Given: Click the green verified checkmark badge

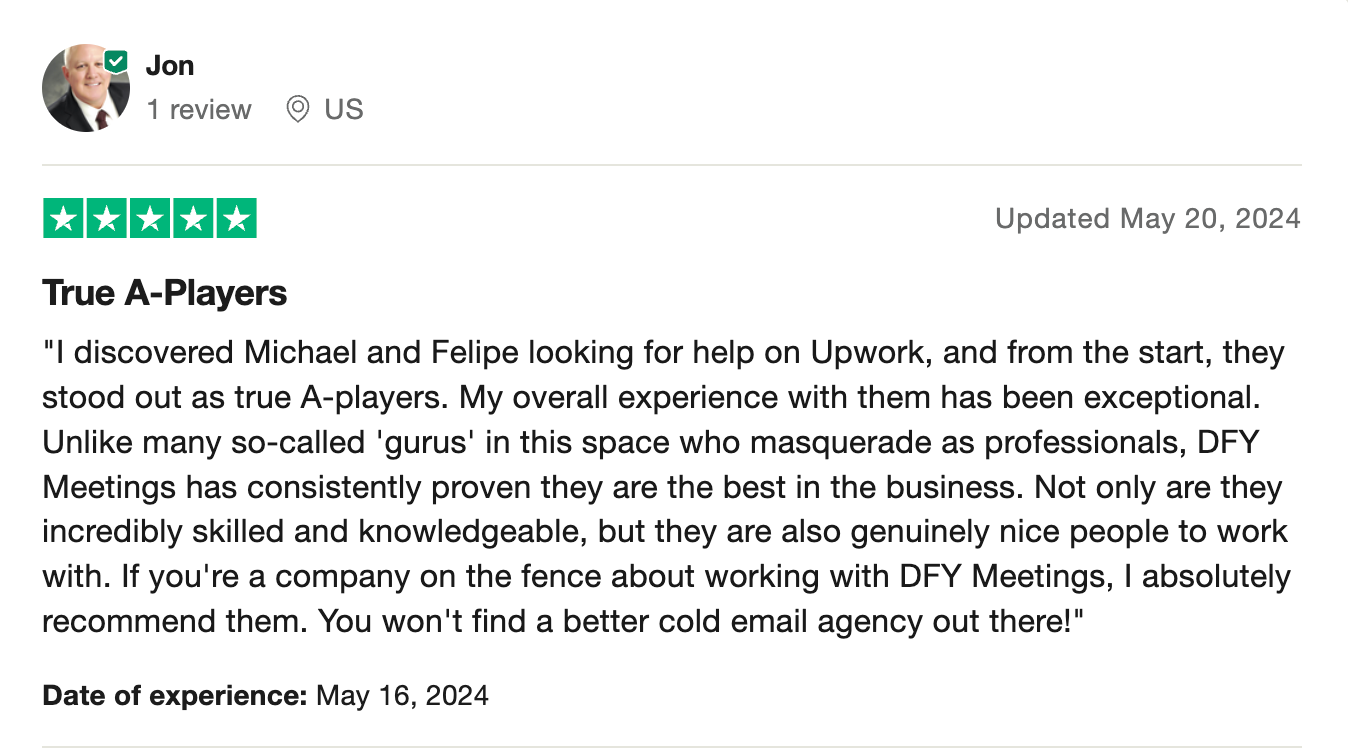Looking at the screenshot, I should click(117, 62).
